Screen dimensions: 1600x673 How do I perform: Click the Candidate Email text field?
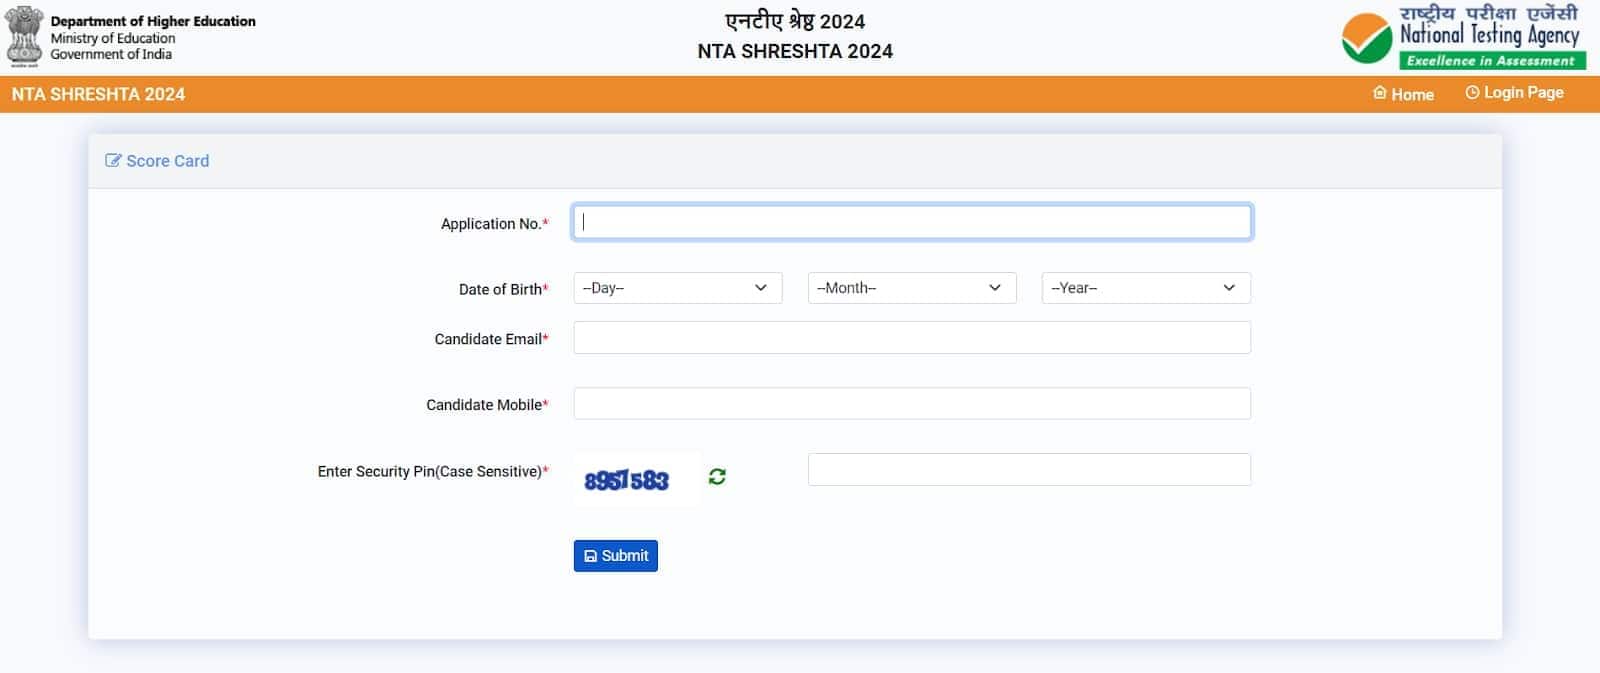[911, 338]
